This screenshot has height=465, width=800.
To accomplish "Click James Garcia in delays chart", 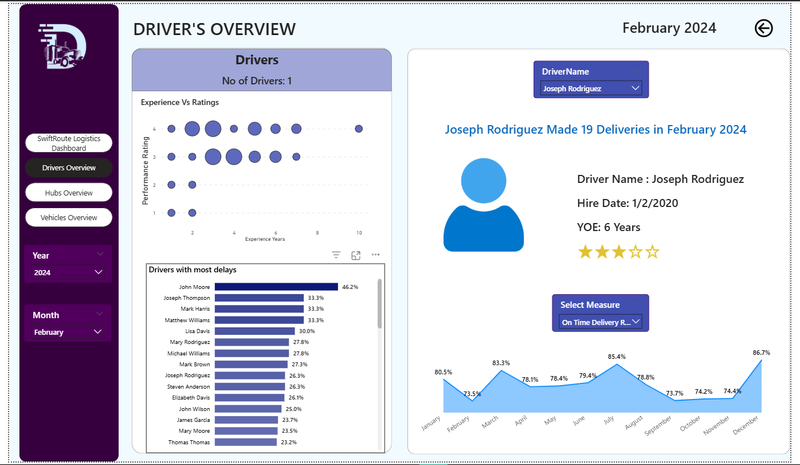I will click(193, 420).
